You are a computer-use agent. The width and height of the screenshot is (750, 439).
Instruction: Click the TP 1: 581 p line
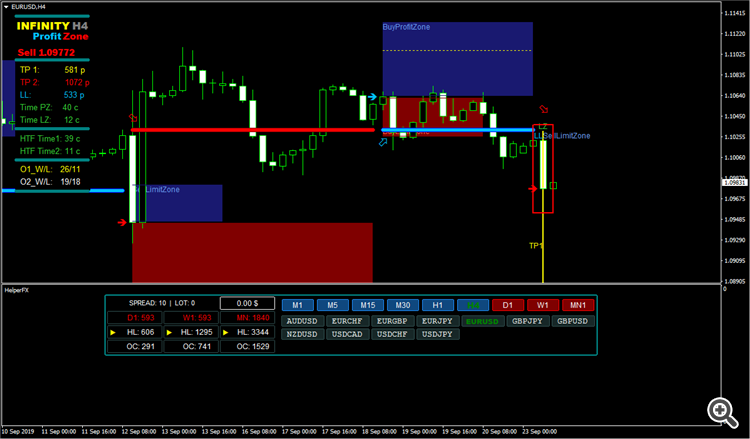(x=52, y=70)
